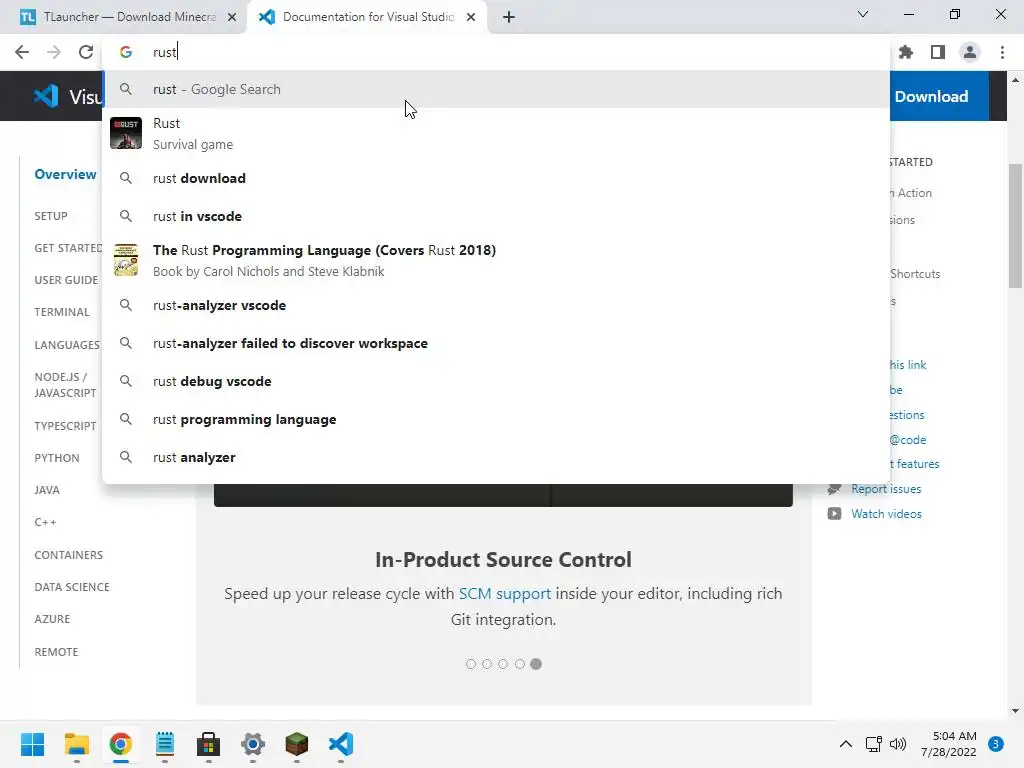Close the Documentation for Visual Studio tab

(471, 17)
